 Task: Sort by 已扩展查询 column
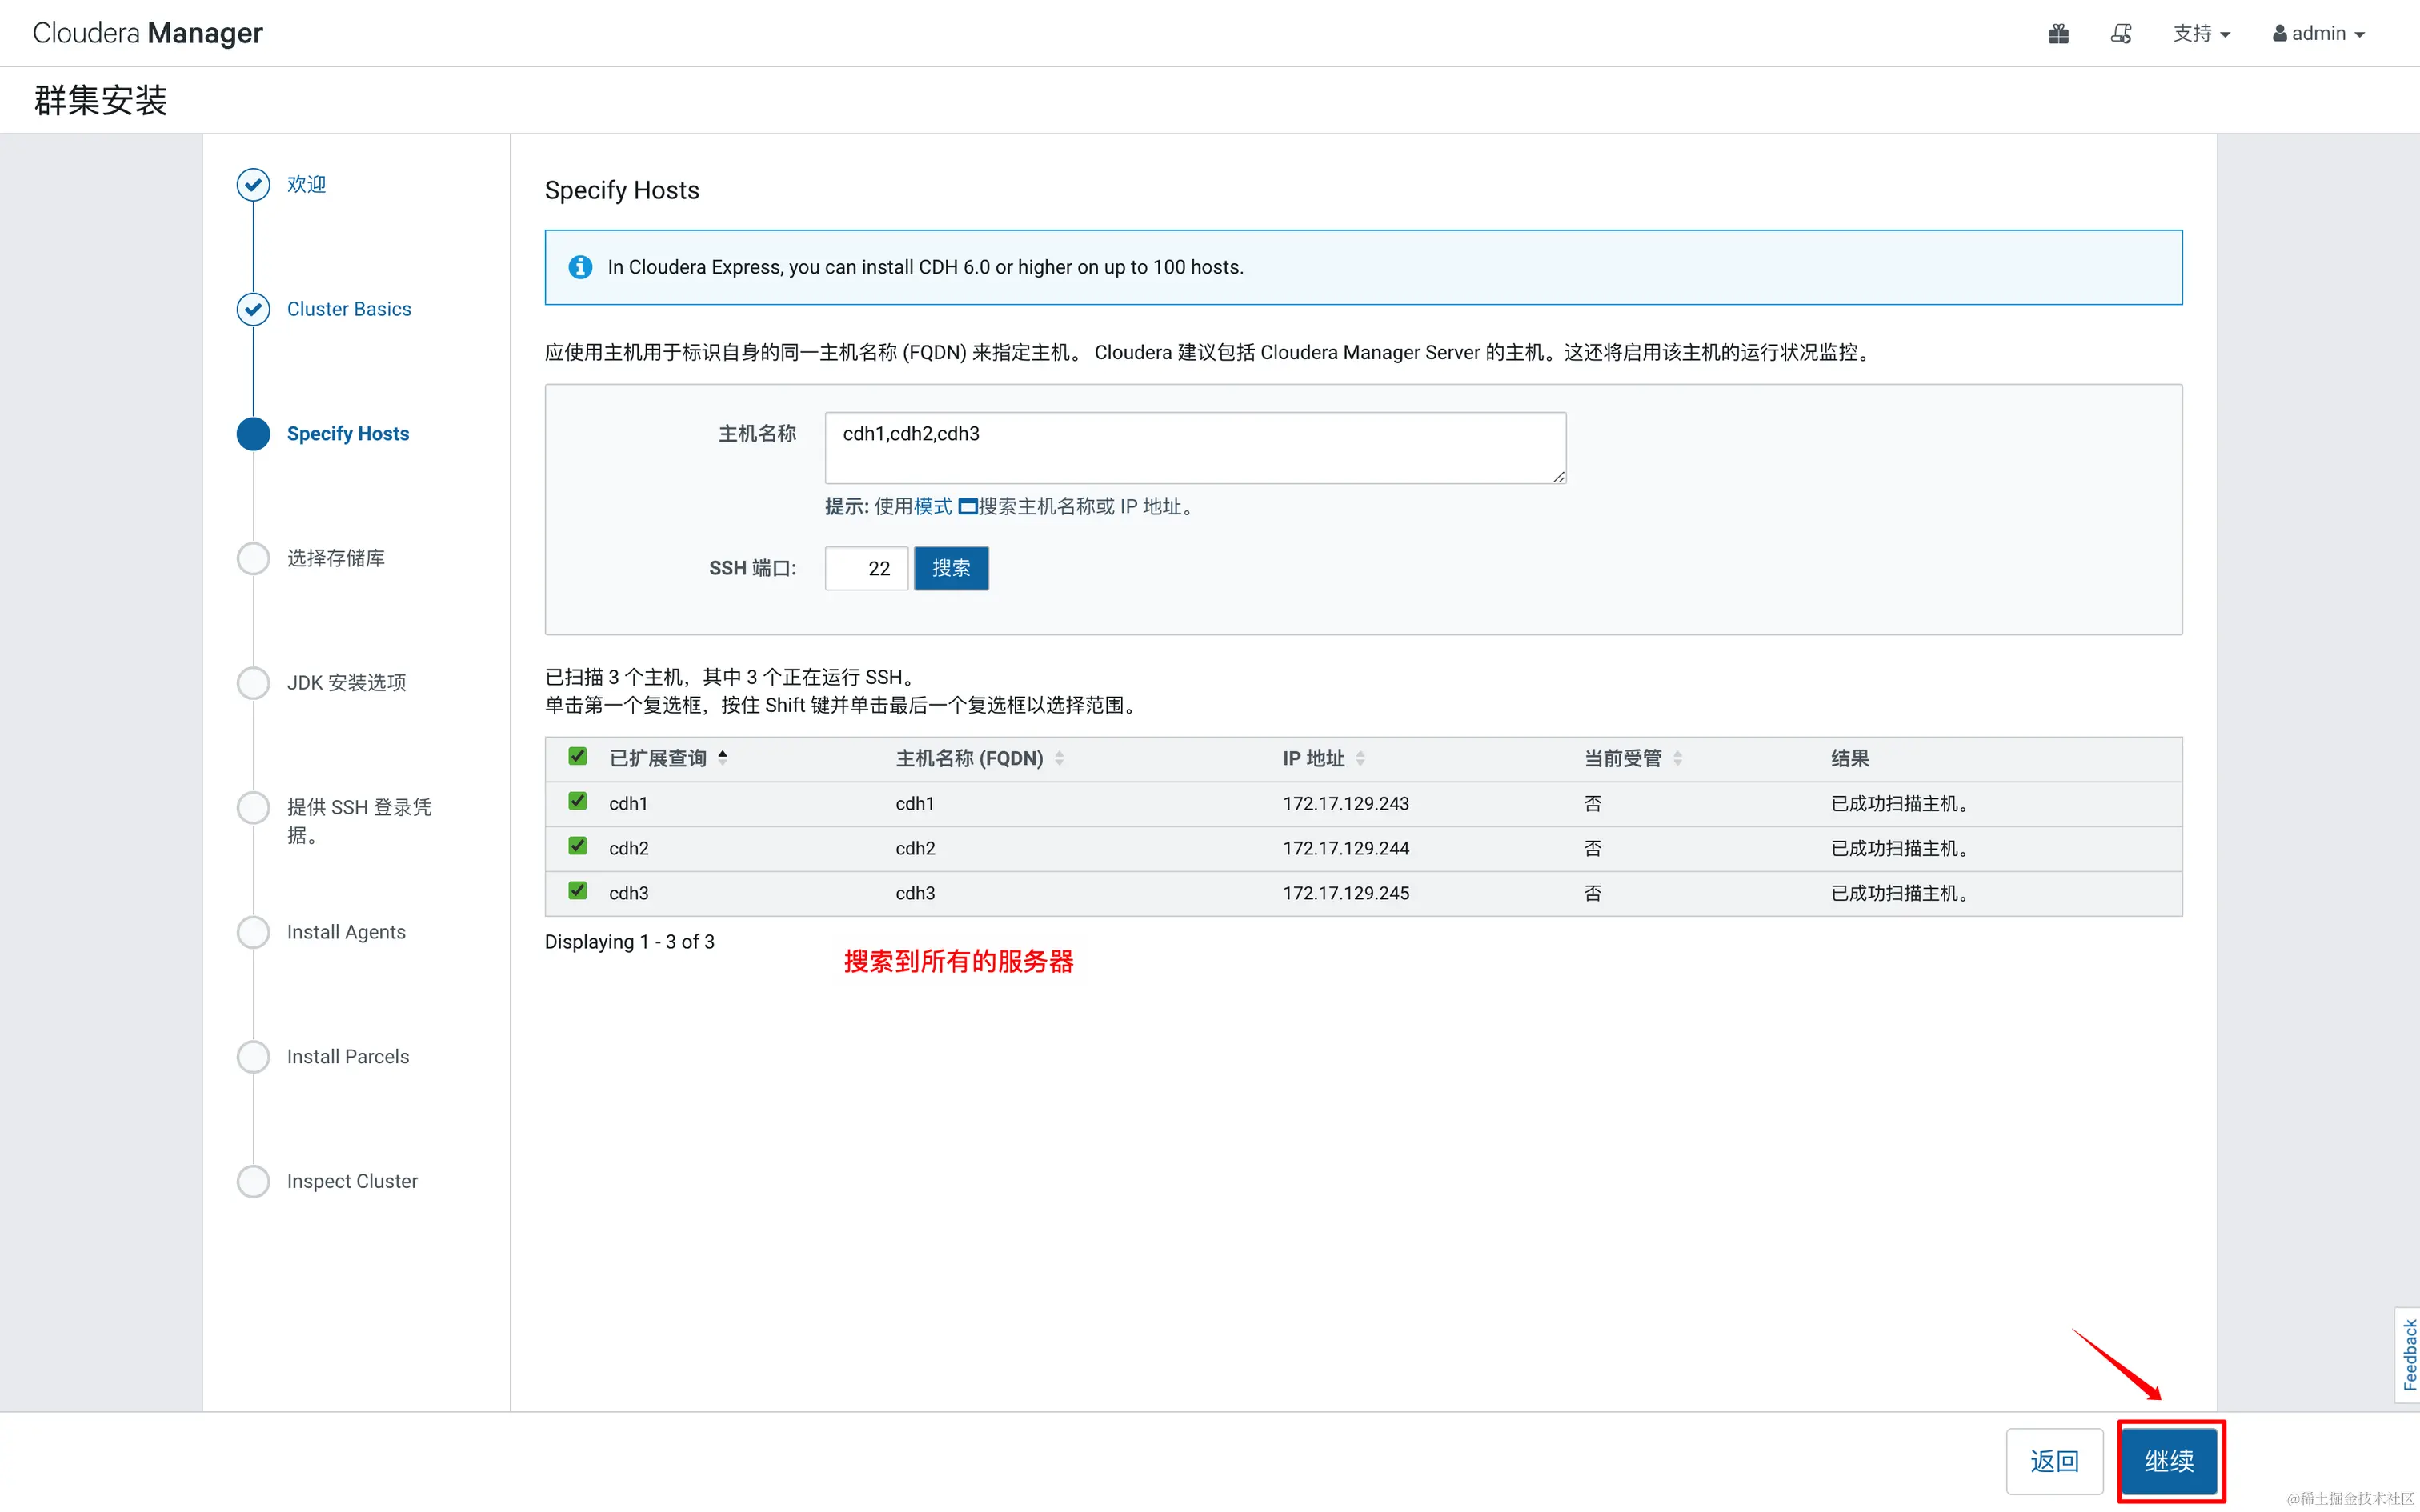coord(668,758)
